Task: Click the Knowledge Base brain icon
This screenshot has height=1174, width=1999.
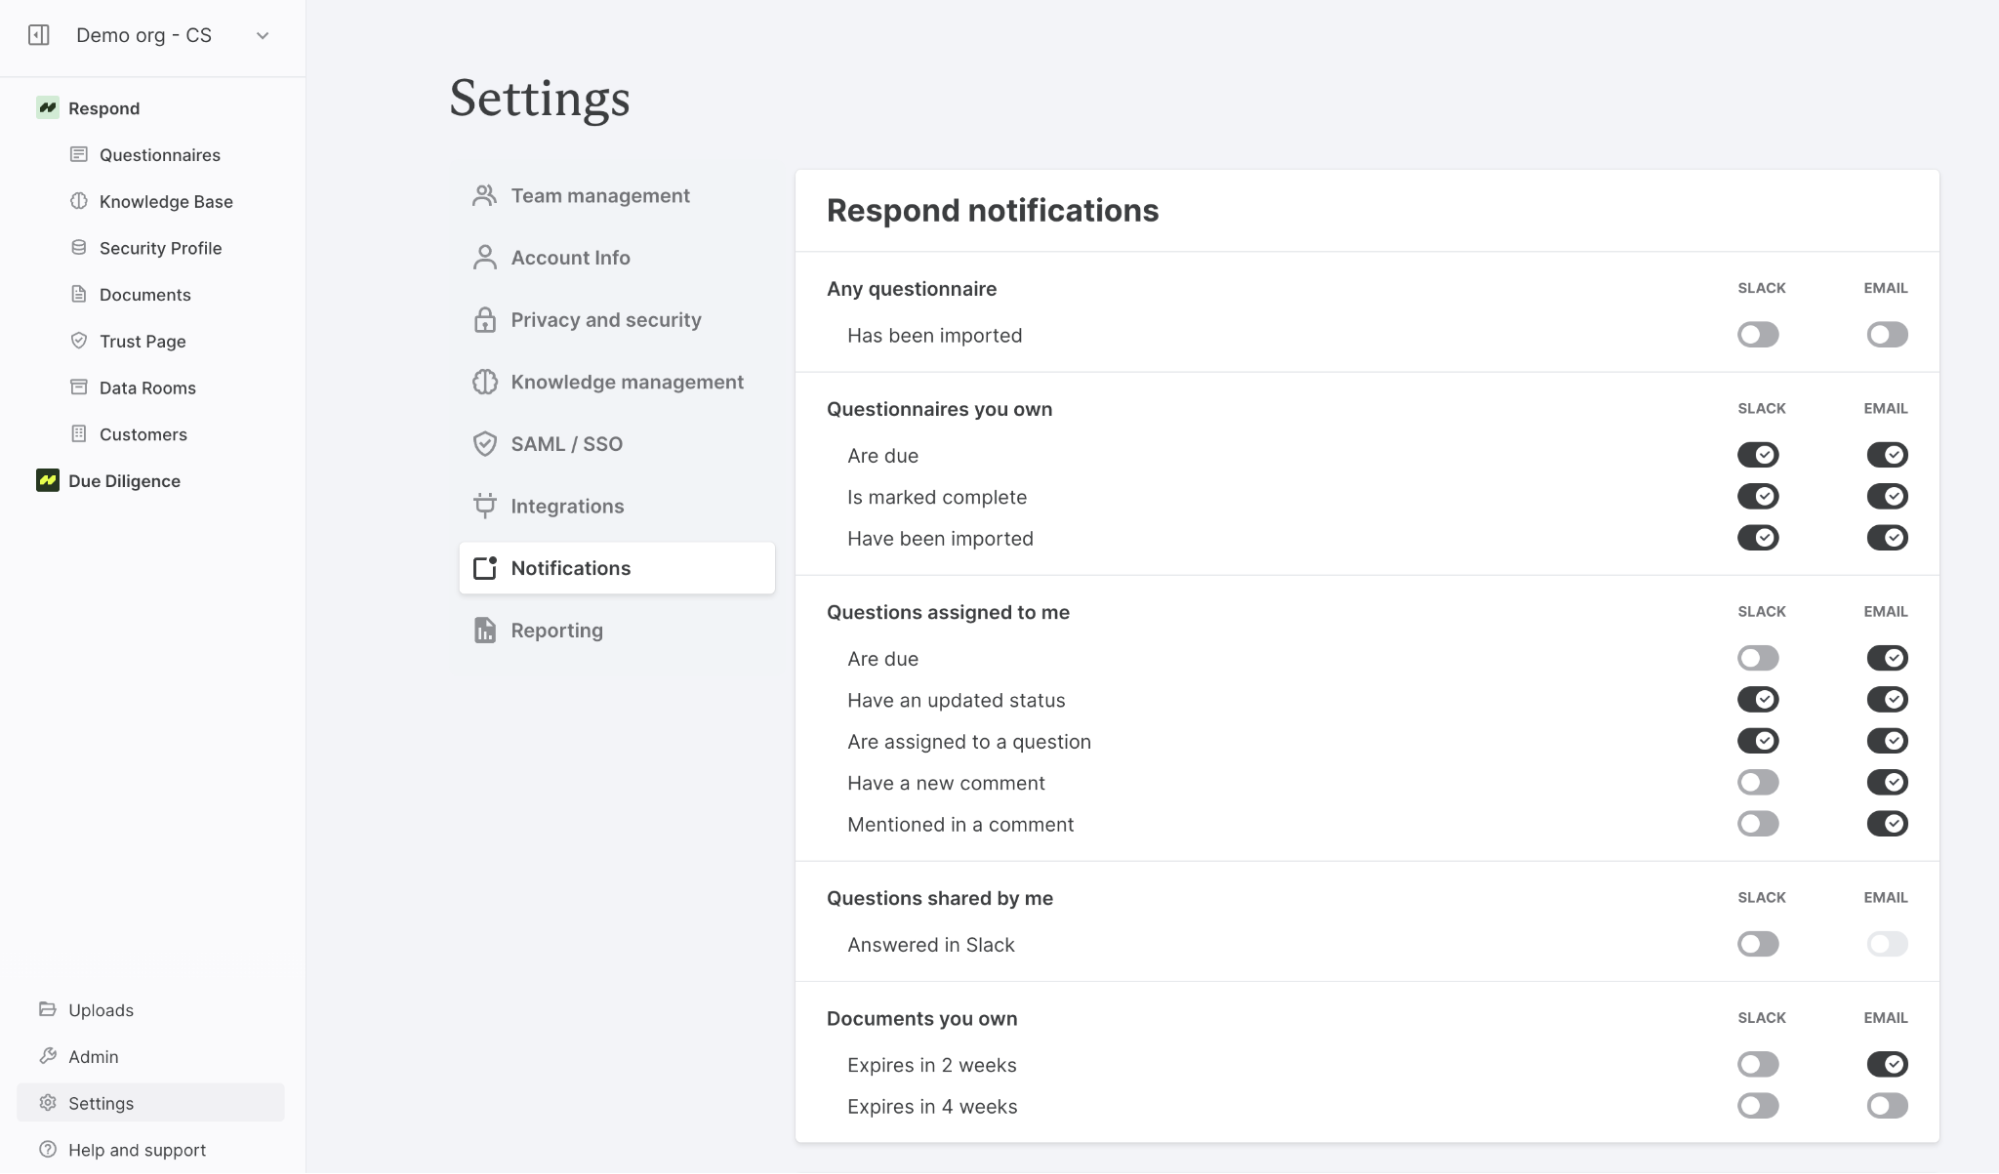Action: 79,201
